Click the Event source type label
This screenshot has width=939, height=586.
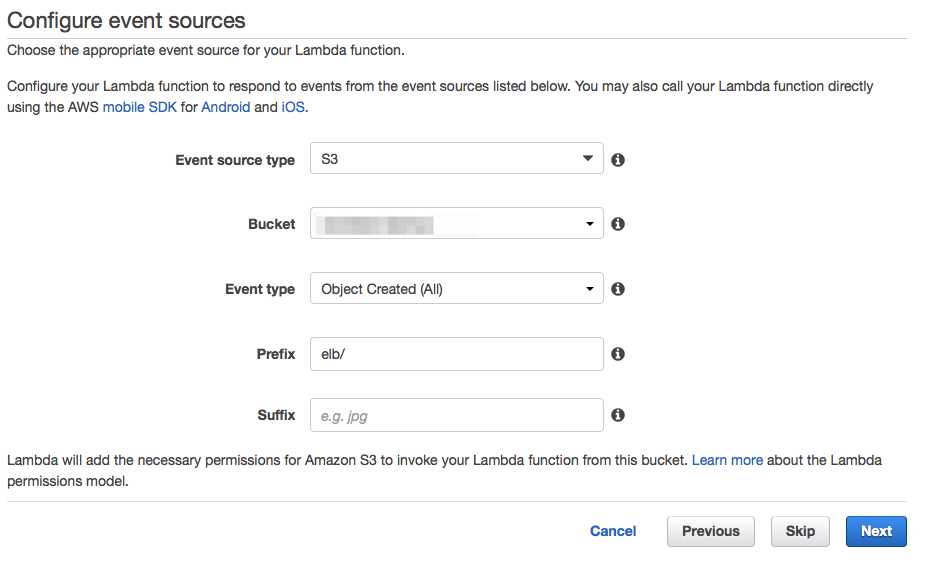coord(235,160)
